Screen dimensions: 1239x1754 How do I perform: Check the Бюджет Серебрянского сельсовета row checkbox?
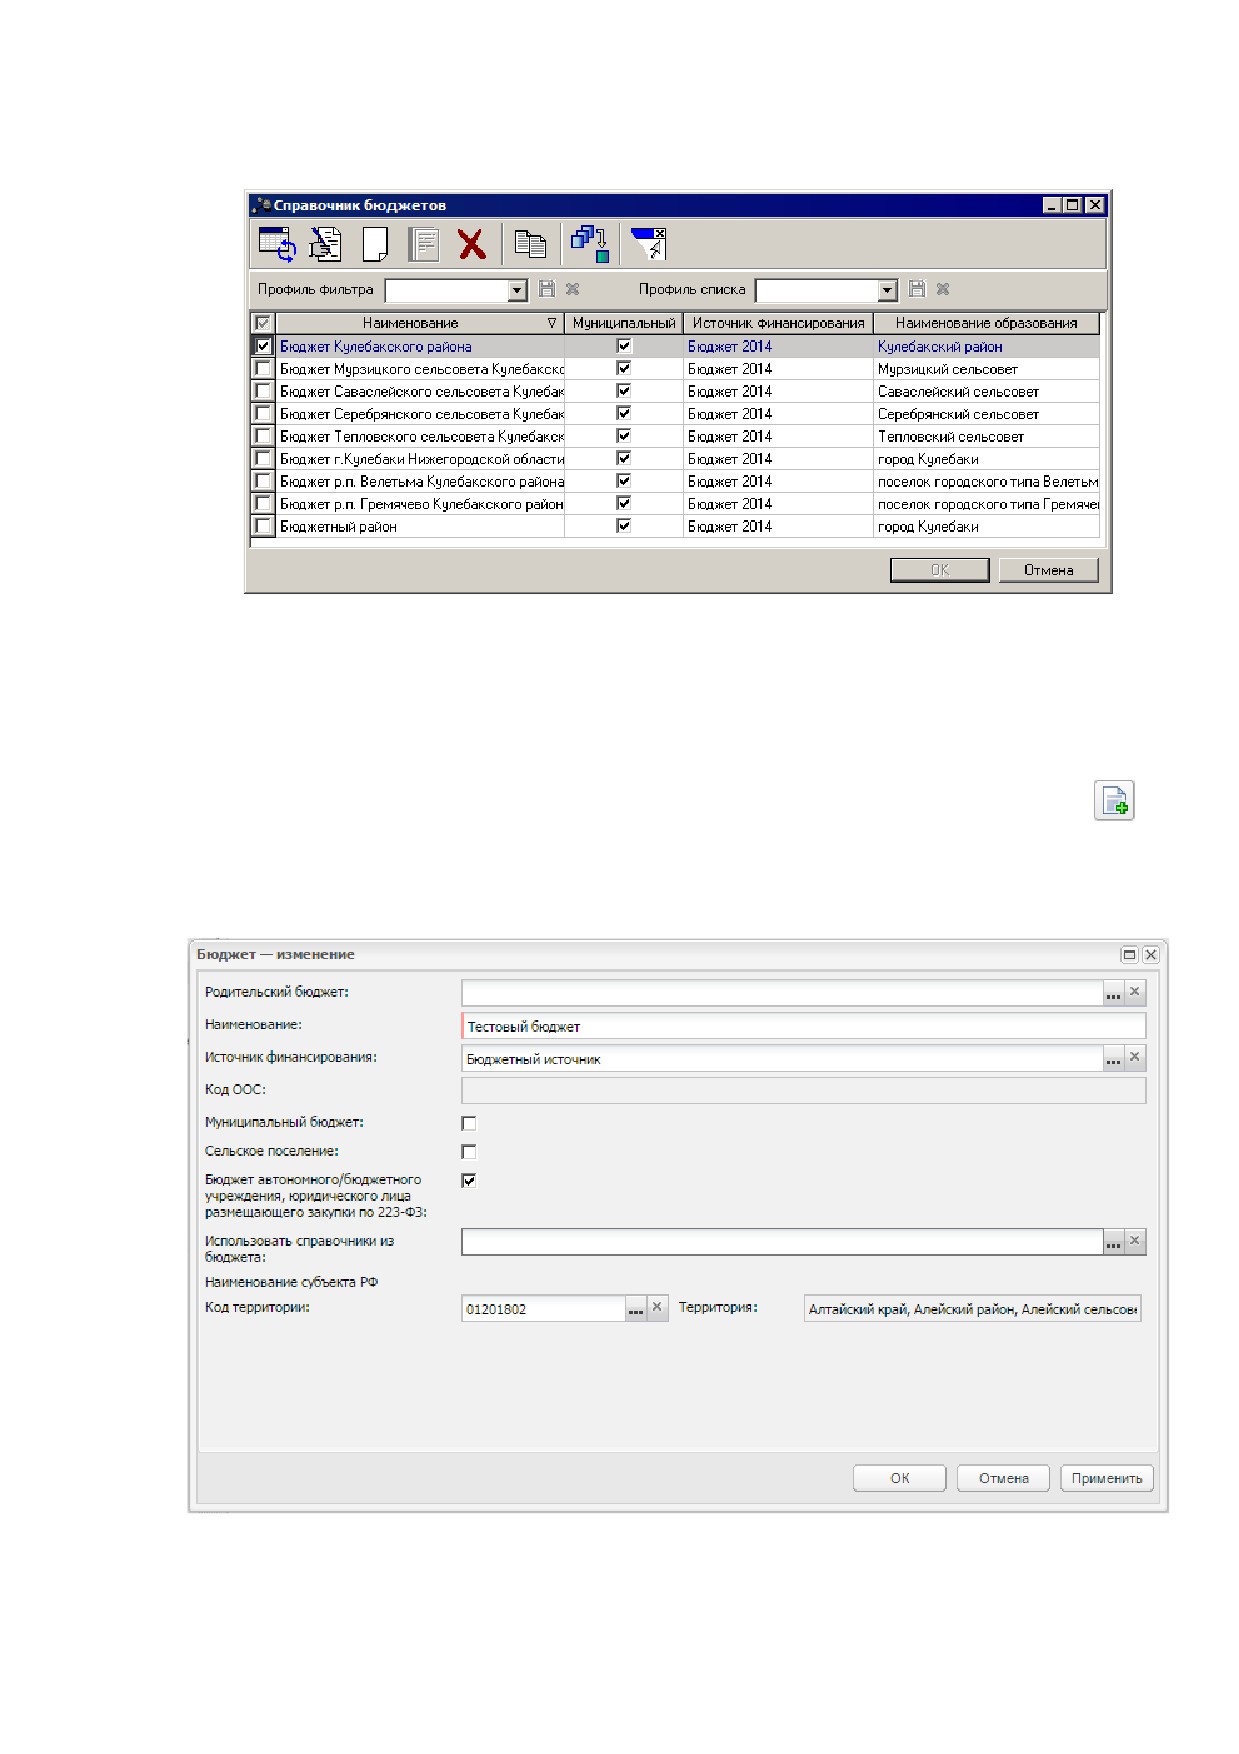263,414
